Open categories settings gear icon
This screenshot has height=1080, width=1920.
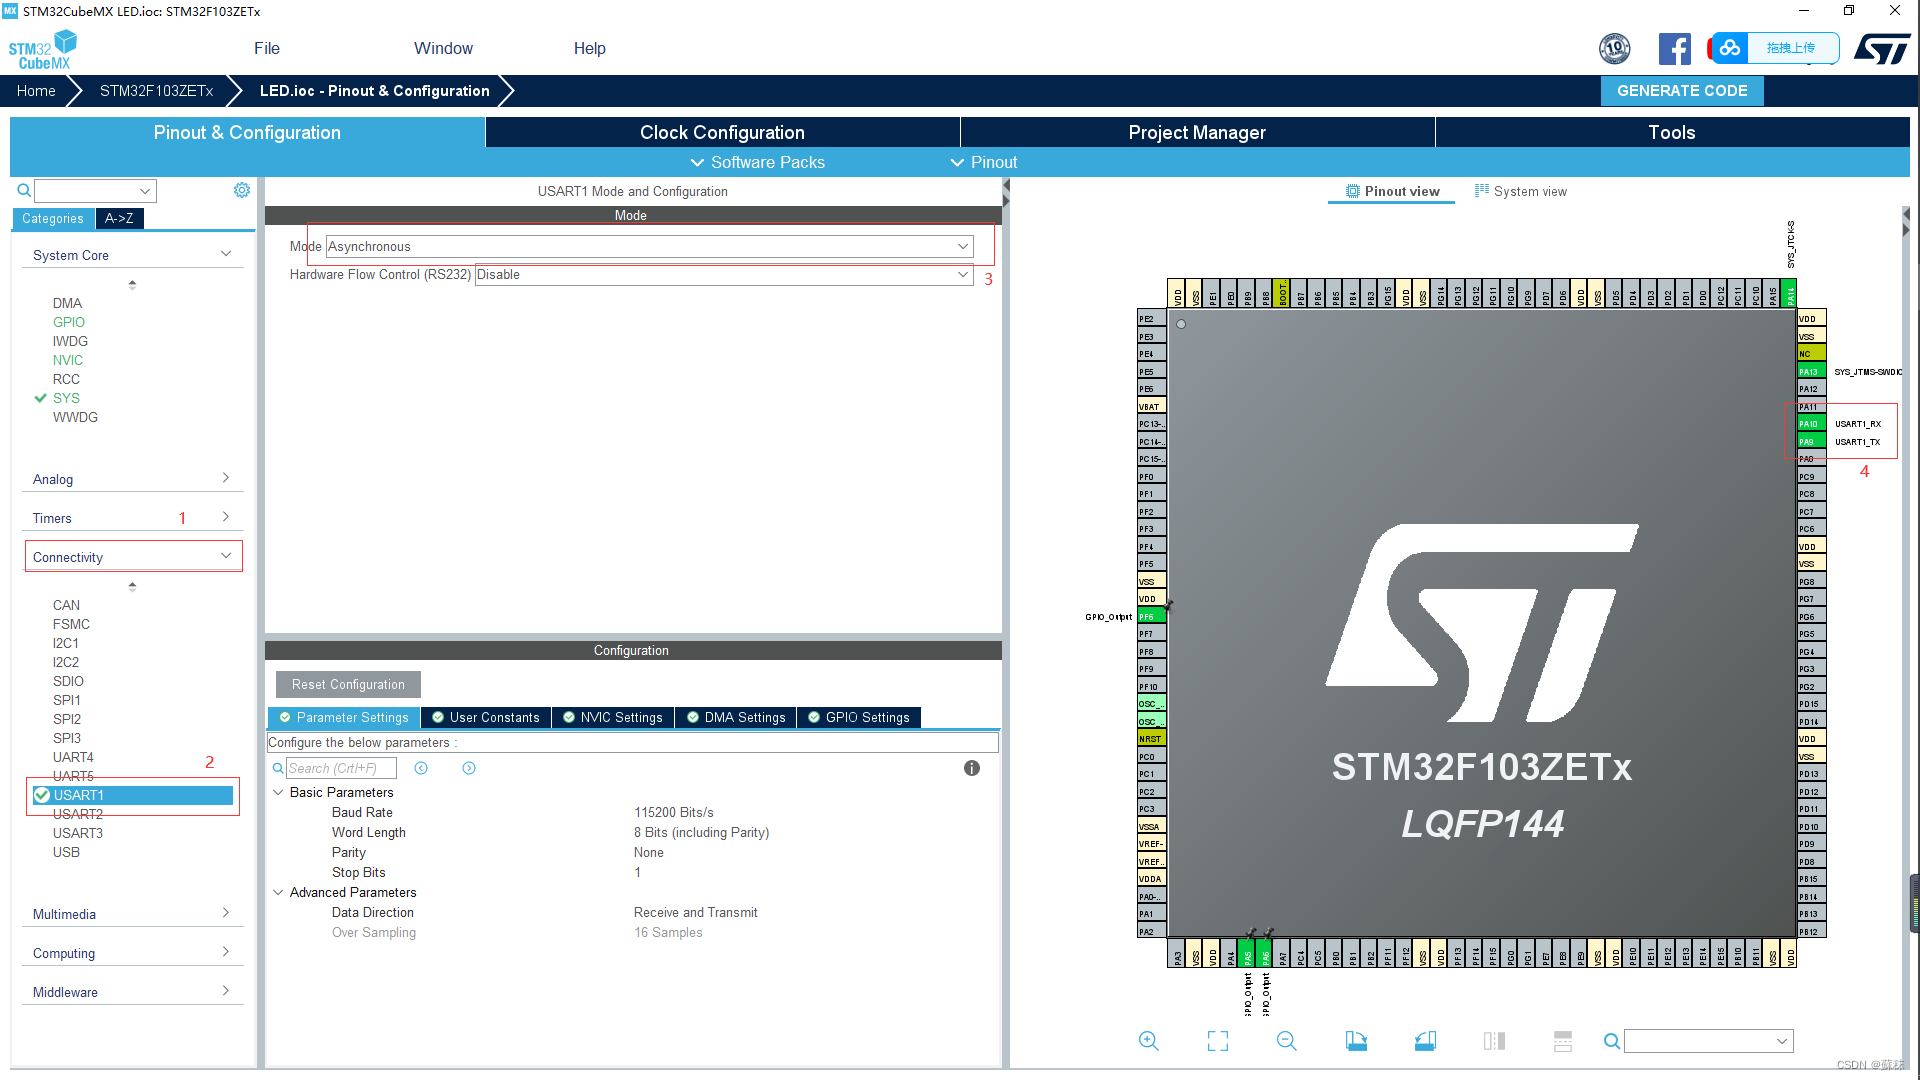point(242,190)
